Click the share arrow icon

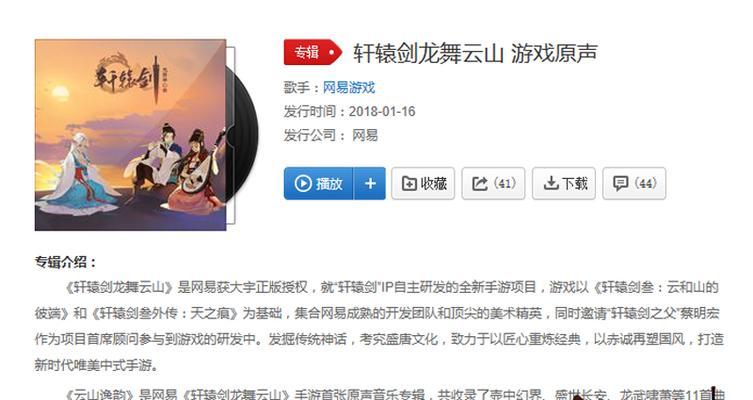pos(480,183)
